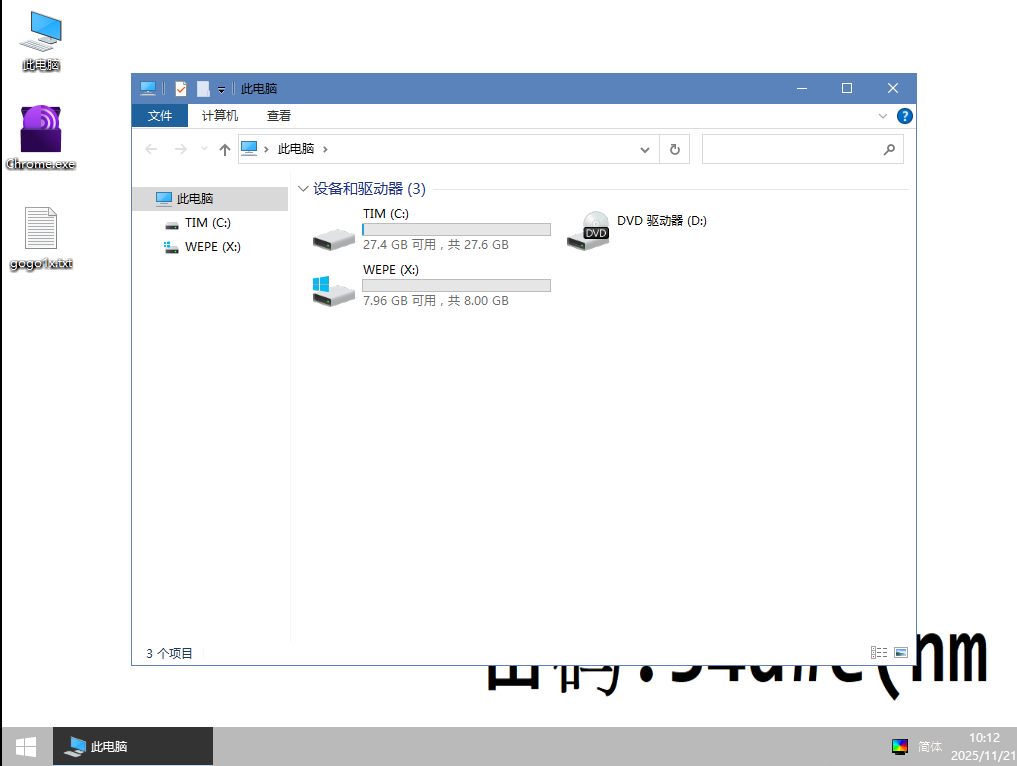Image resolution: width=1017 pixels, height=766 pixels.
Task: Open the Customize Quick Access Toolbar dropdown
Action: coord(221,90)
